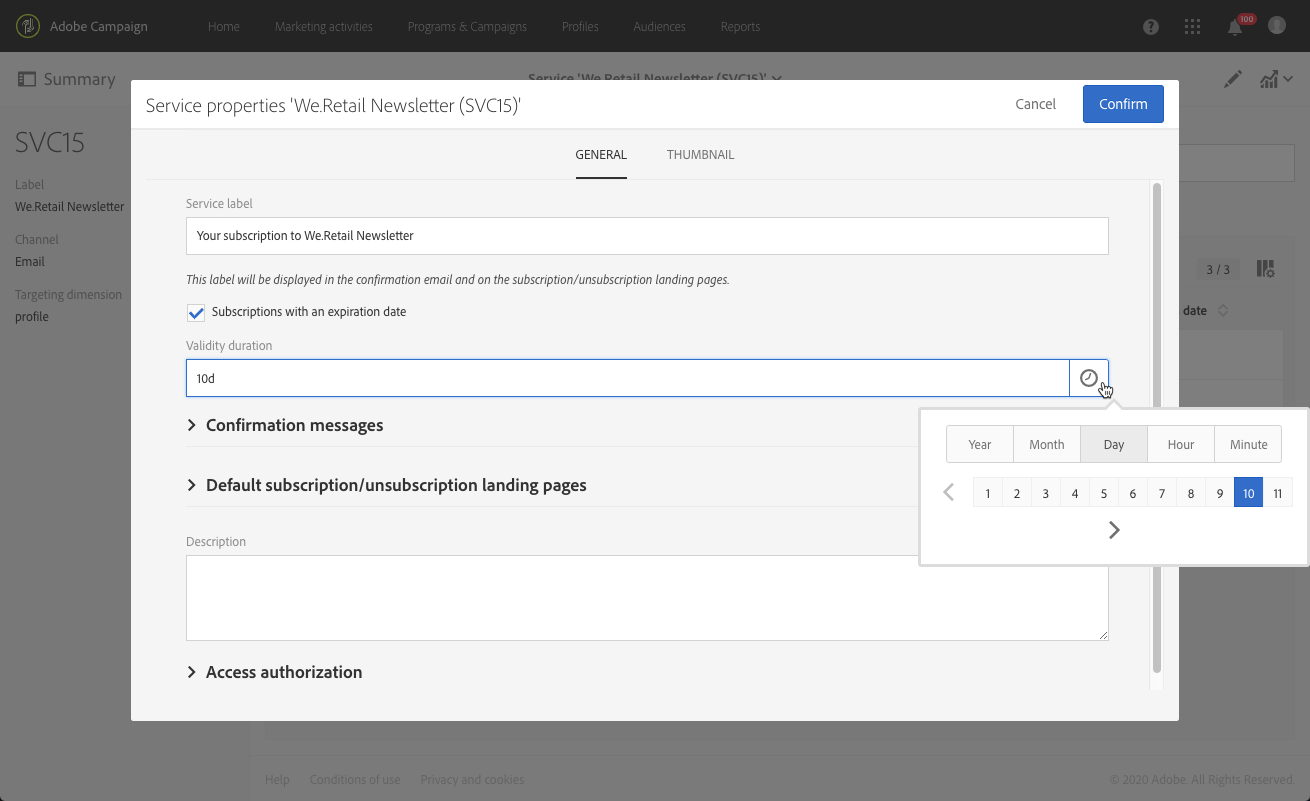1310x801 pixels.
Task: Select duration value 9
Action: tap(1220, 493)
